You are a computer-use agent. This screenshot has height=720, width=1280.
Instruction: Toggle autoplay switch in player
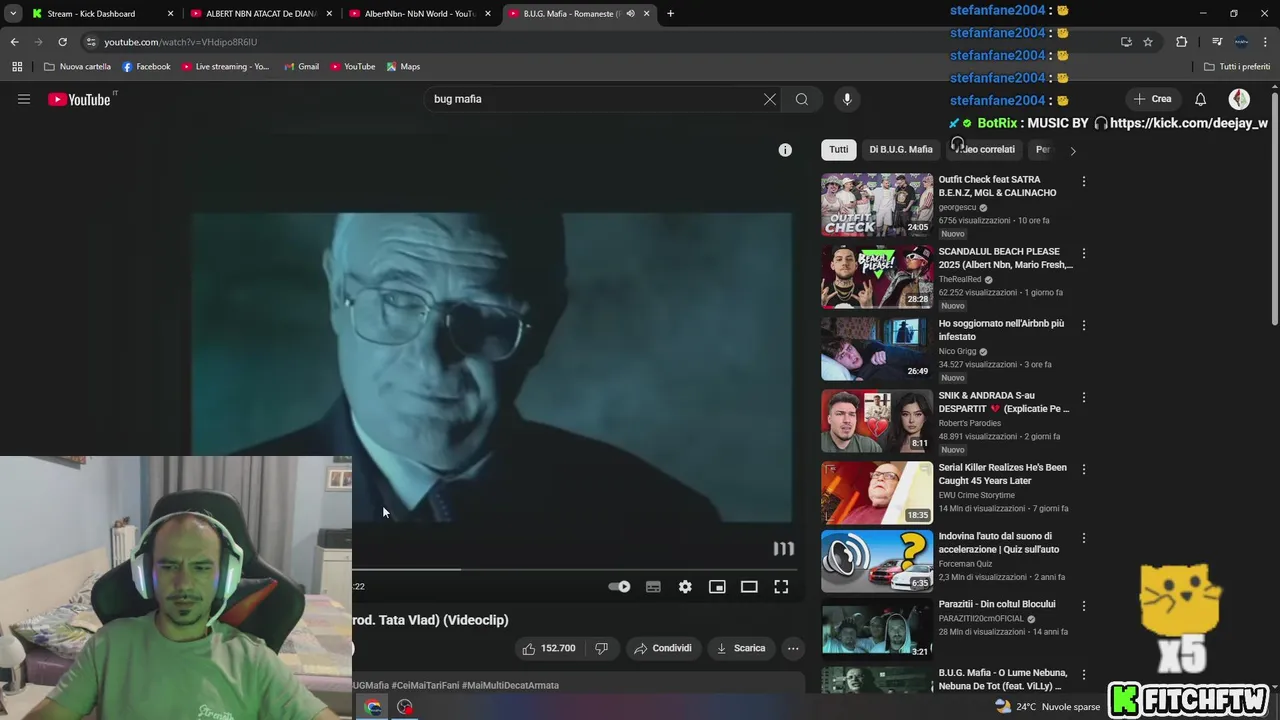pyautogui.click(x=620, y=587)
